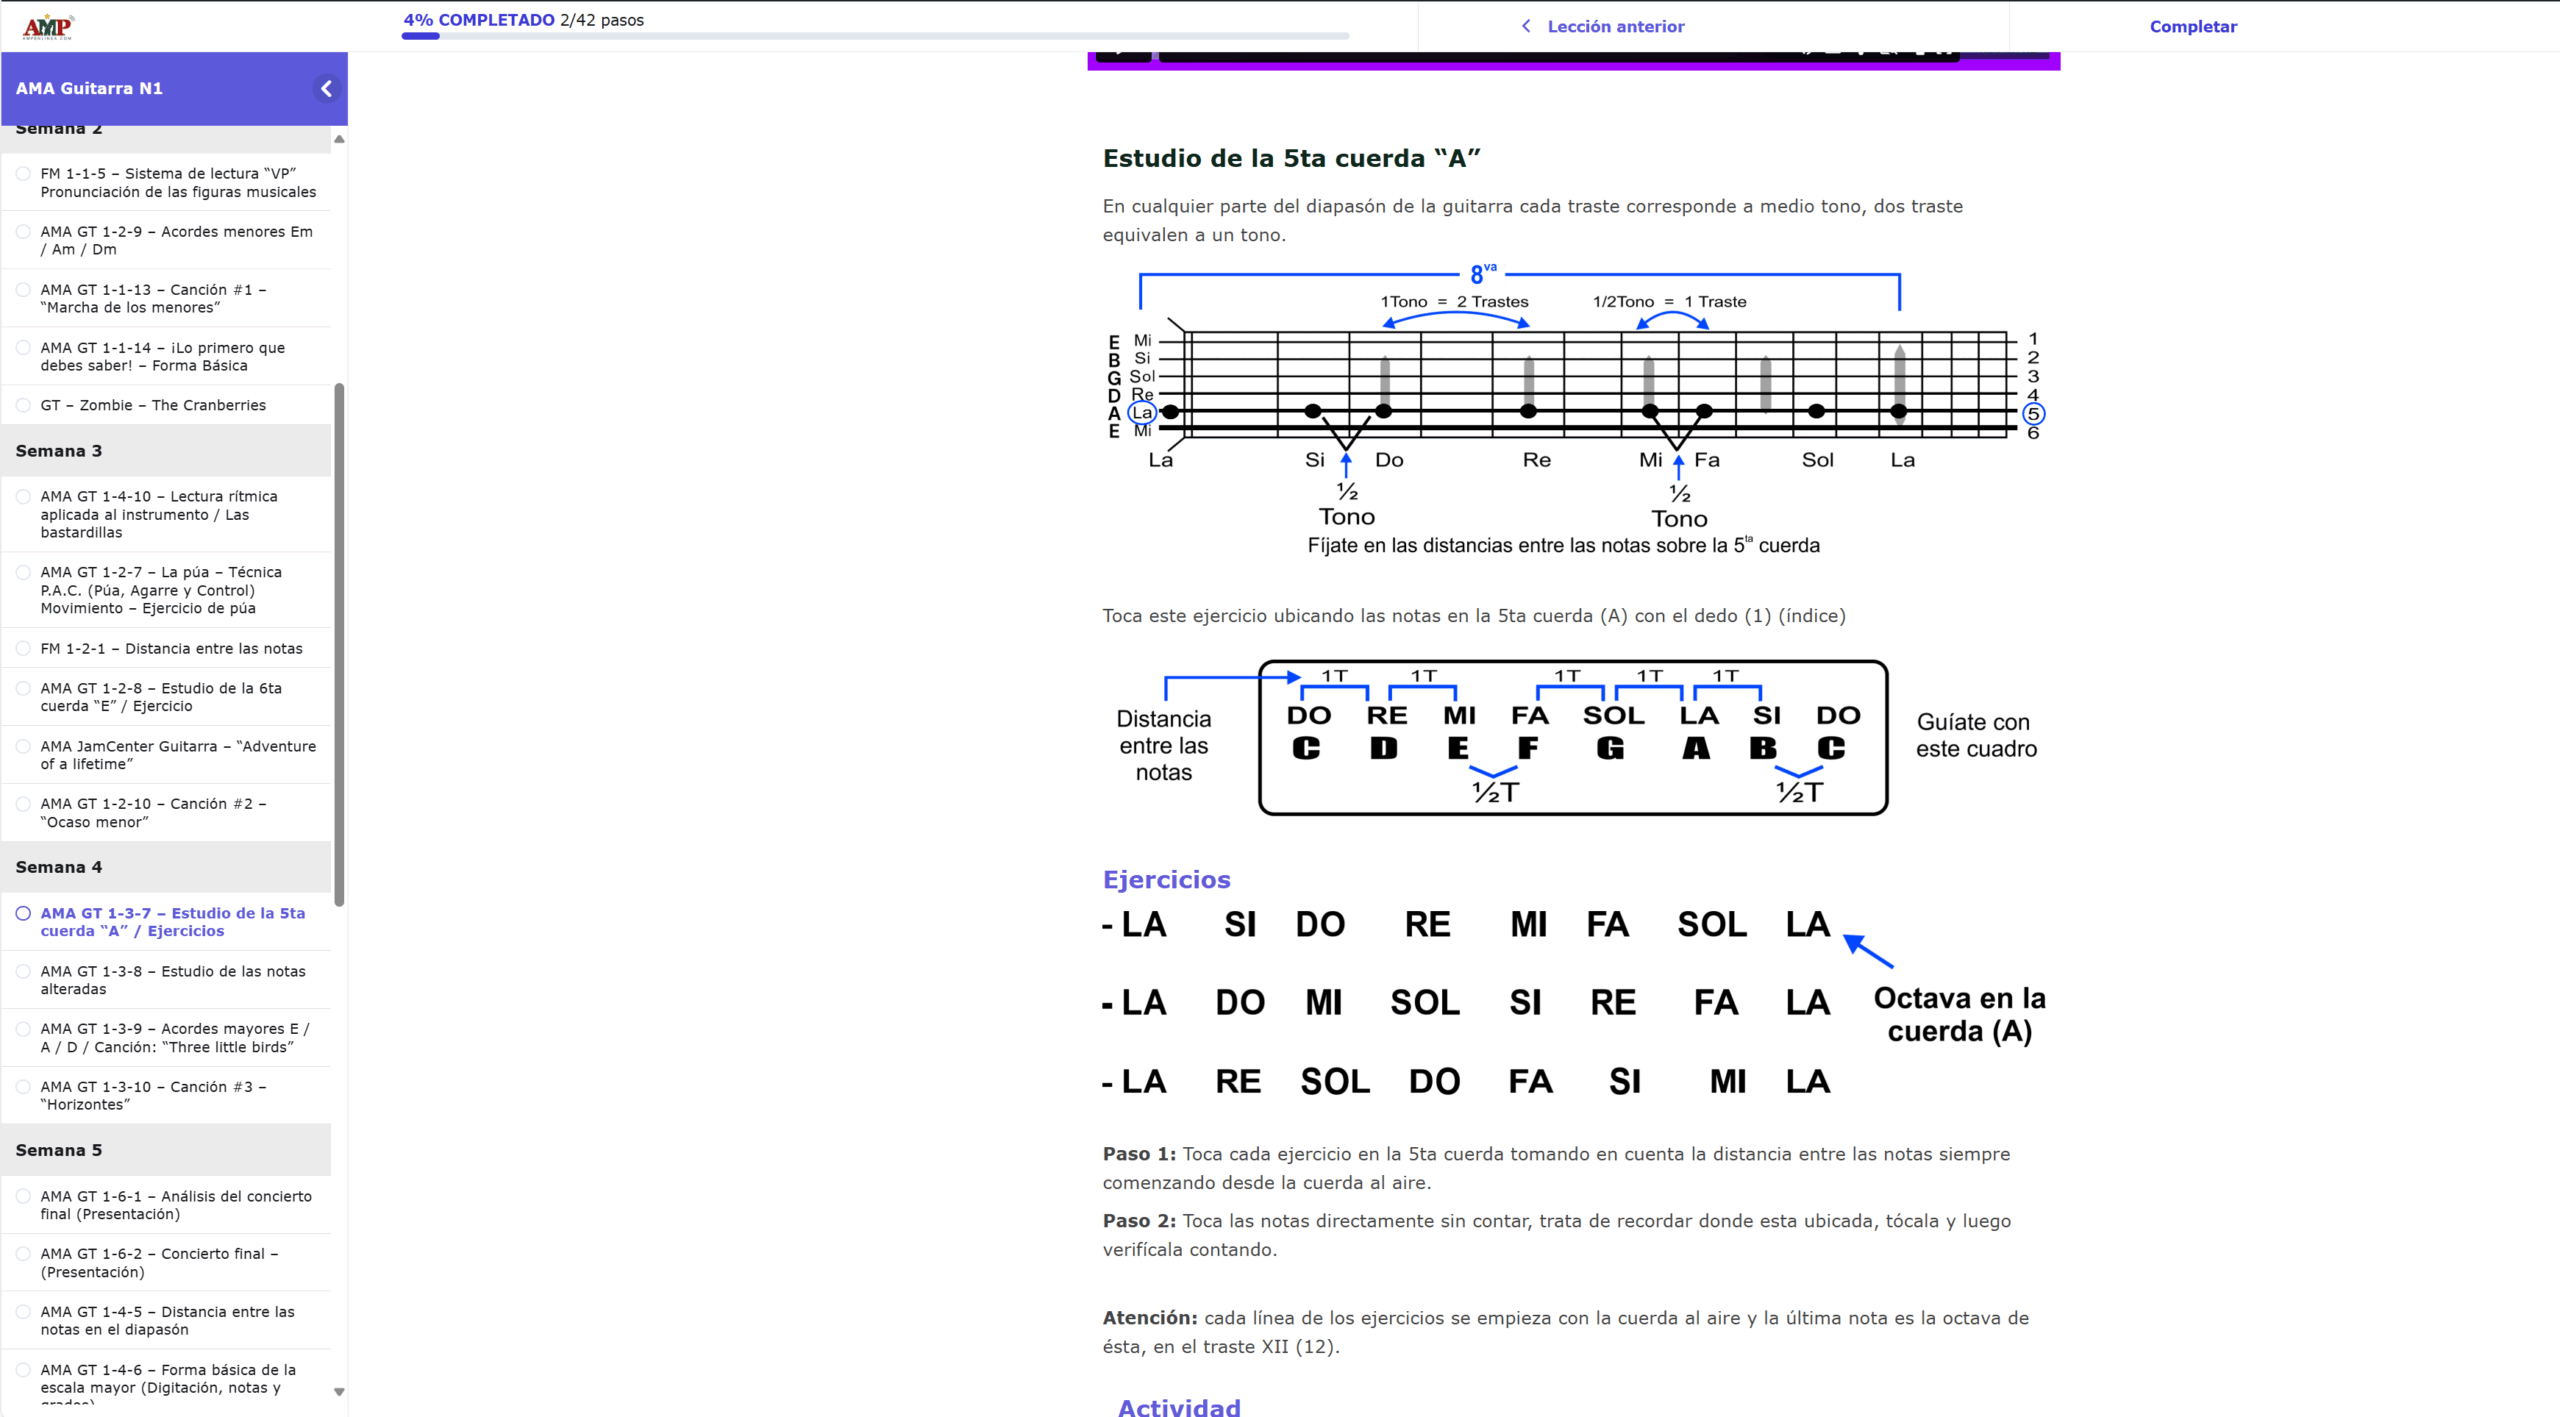Screen dimensions: 2560x1417
Task: Click circle beside Canción #2 Ocaso menor
Action: pyautogui.click(x=23, y=804)
